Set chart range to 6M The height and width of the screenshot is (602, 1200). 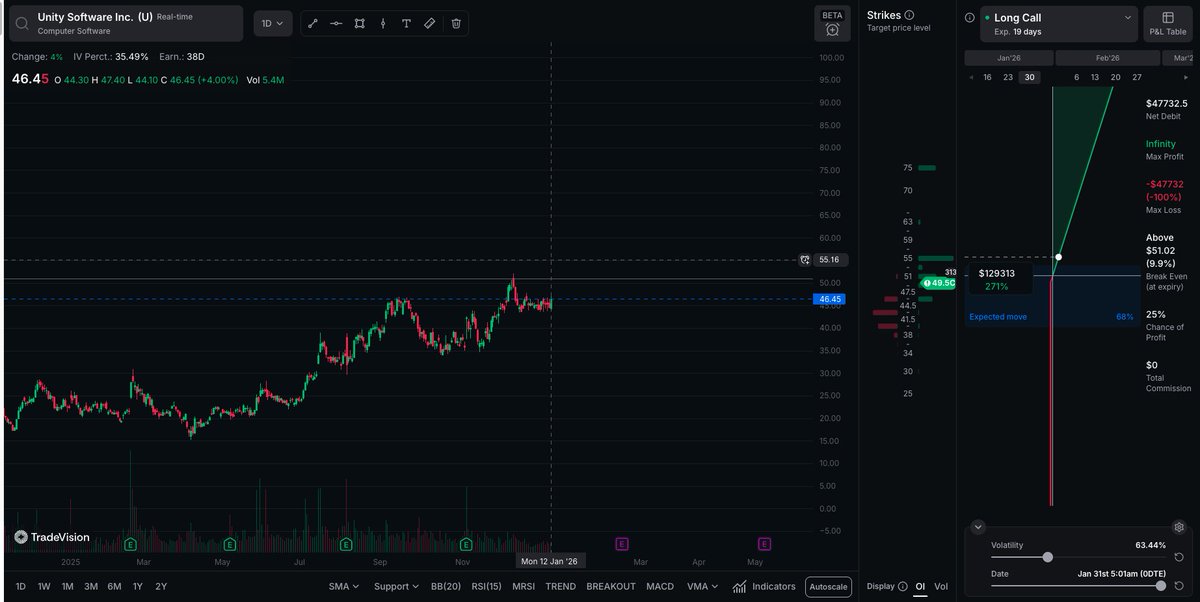[115, 587]
